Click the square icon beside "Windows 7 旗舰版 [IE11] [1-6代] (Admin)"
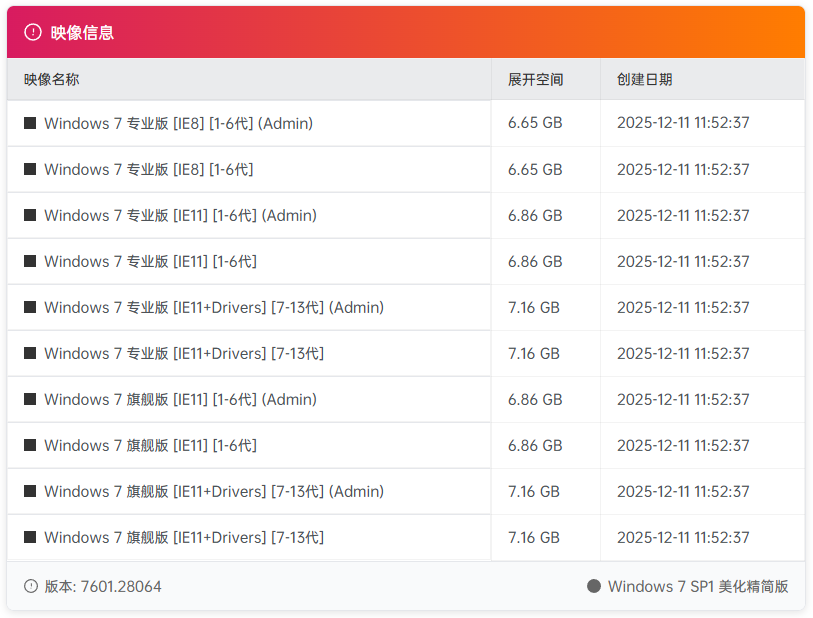This screenshot has height=618, width=813. pos(28,399)
